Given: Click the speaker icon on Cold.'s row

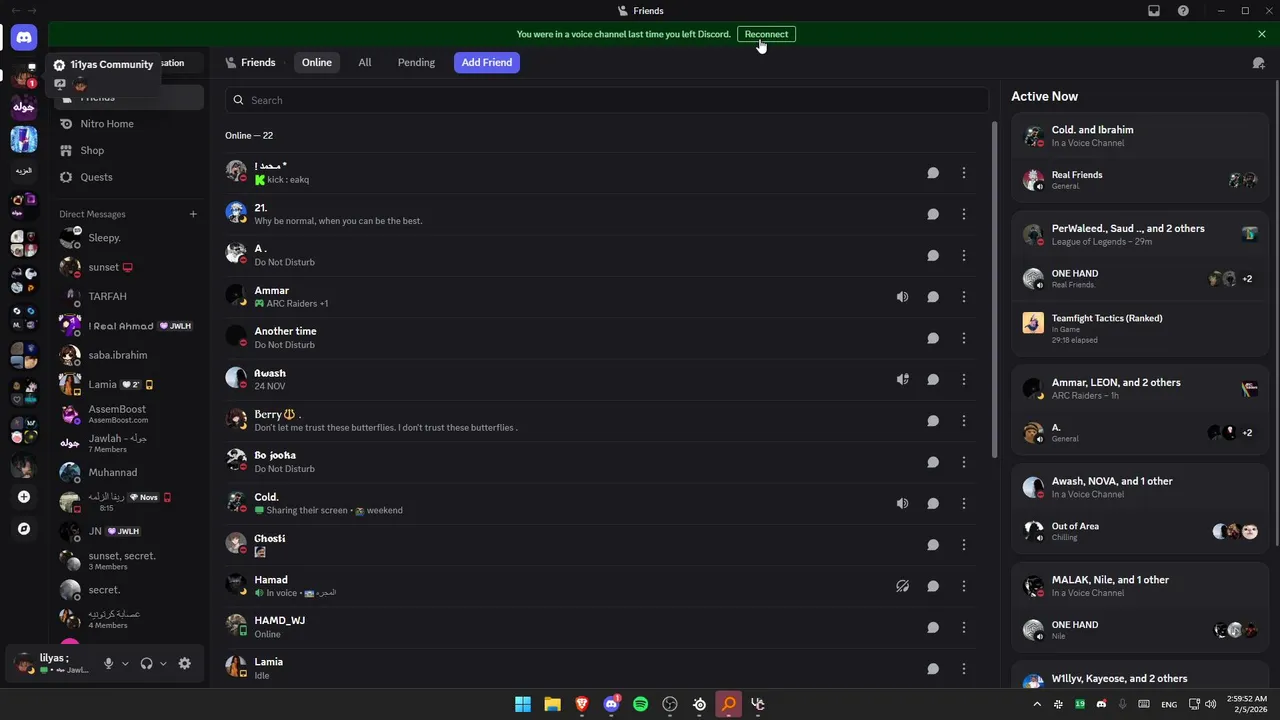Looking at the screenshot, I should pyautogui.click(x=902, y=503).
